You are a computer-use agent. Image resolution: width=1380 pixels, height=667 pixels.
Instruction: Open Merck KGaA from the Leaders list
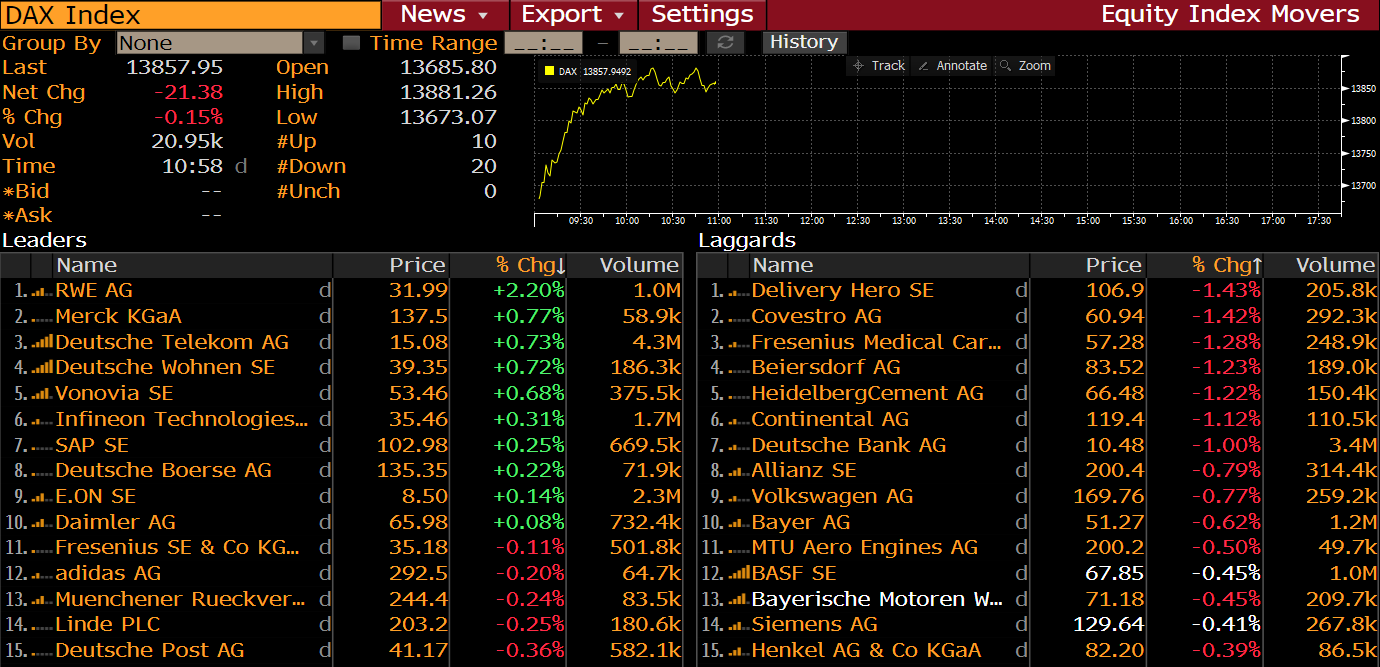point(118,316)
